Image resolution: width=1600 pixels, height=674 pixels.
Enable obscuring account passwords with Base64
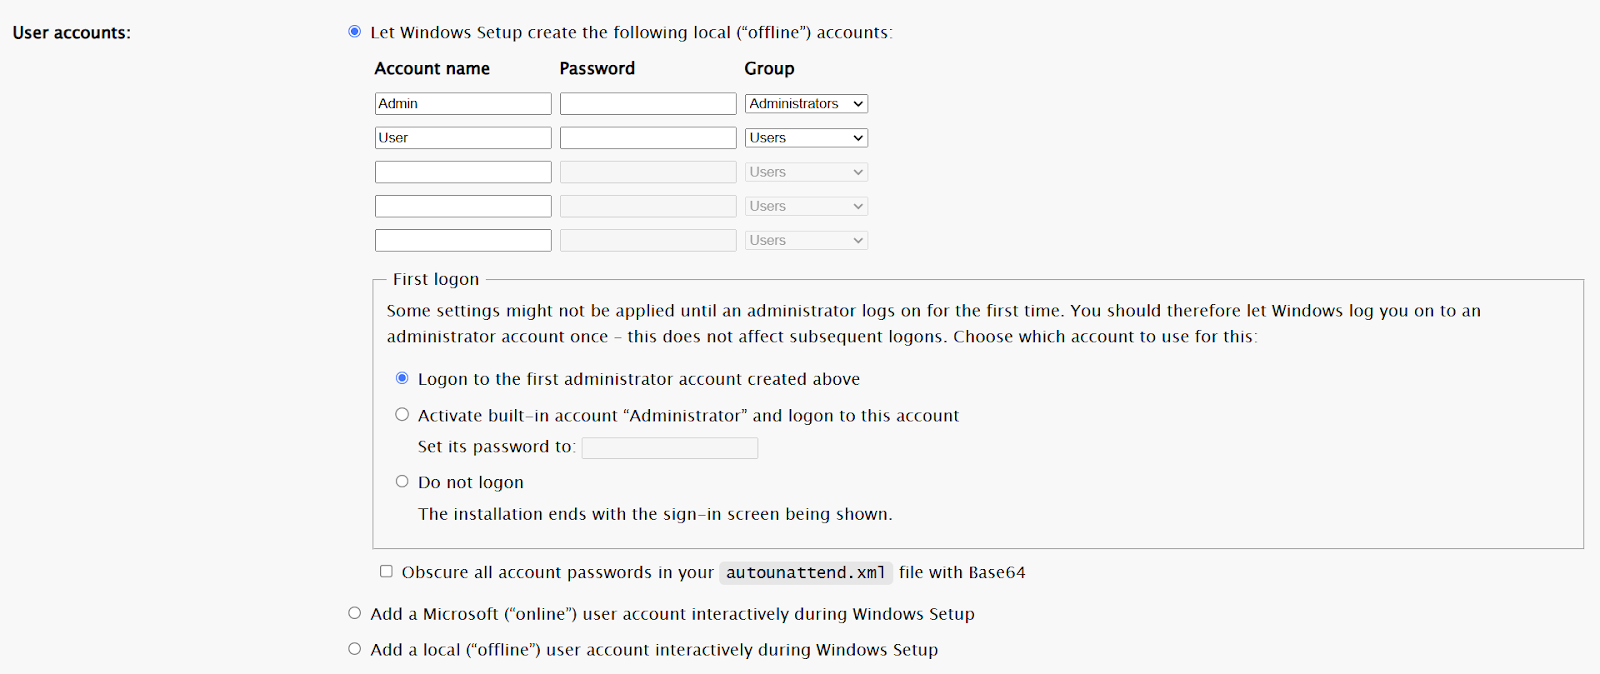(386, 571)
